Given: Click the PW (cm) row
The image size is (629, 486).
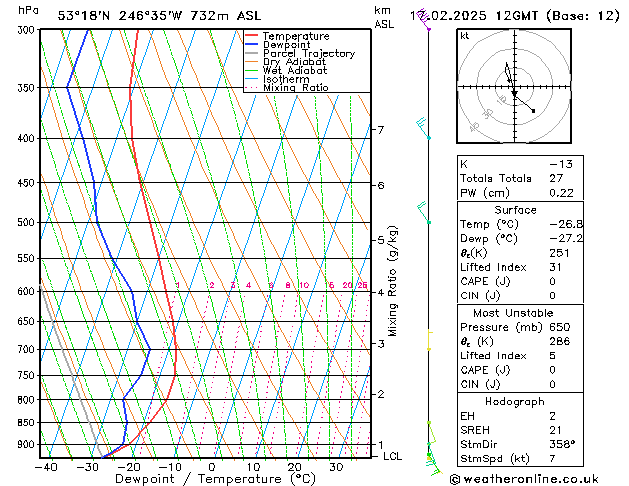Looking at the screenshot, I should pyautogui.click(x=520, y=193).
